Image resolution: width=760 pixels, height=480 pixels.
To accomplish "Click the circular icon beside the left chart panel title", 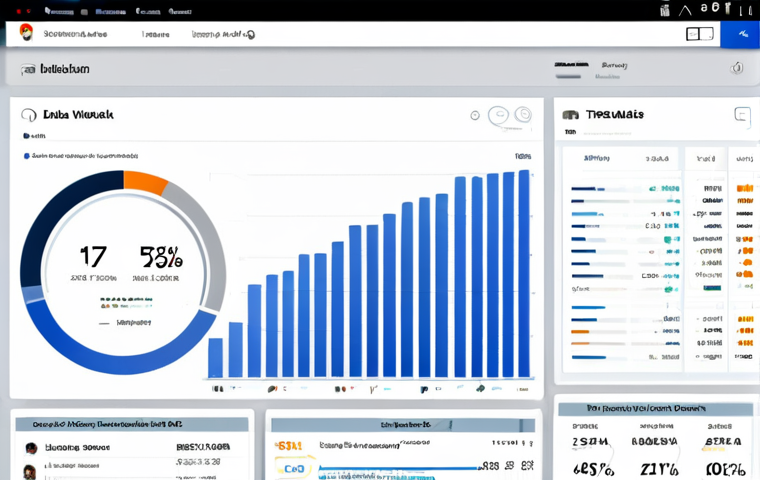I will click(29, 116).
